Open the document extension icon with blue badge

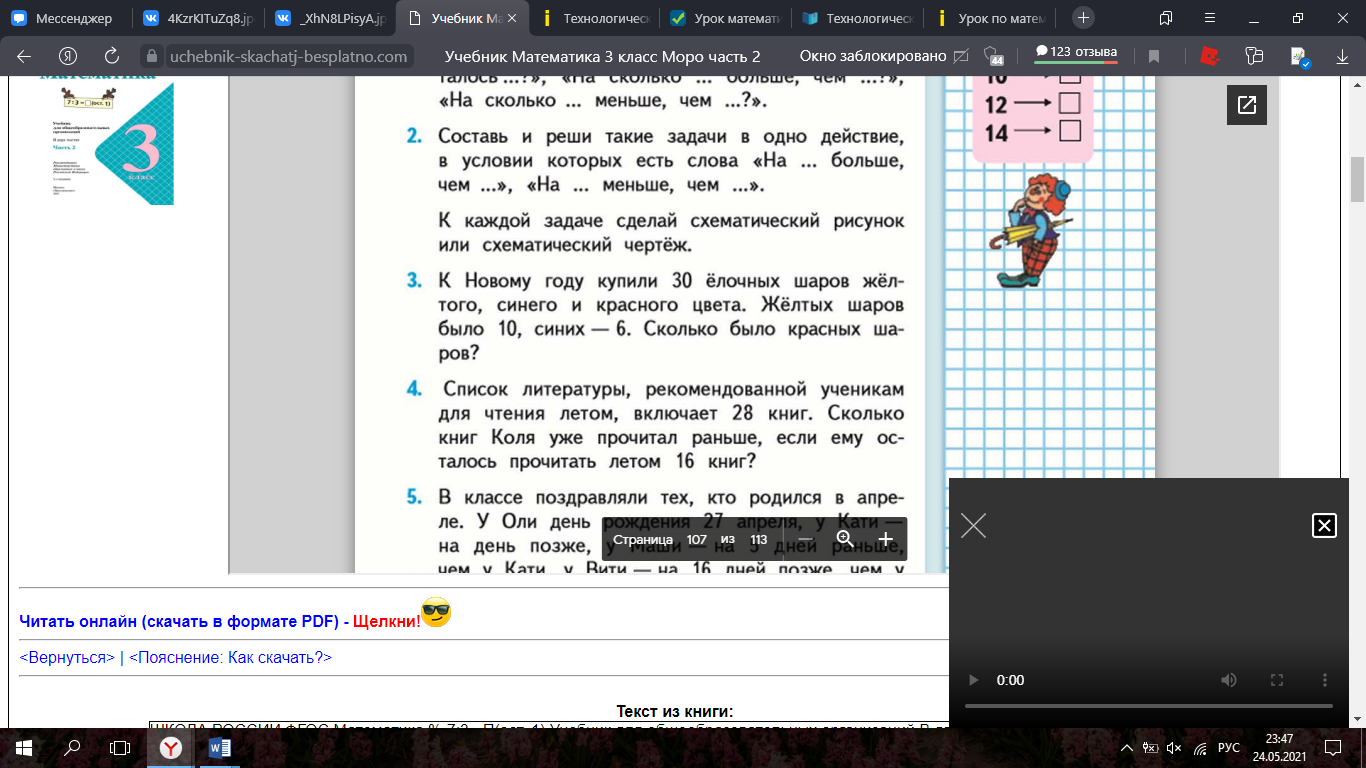tap(1299, 57)
